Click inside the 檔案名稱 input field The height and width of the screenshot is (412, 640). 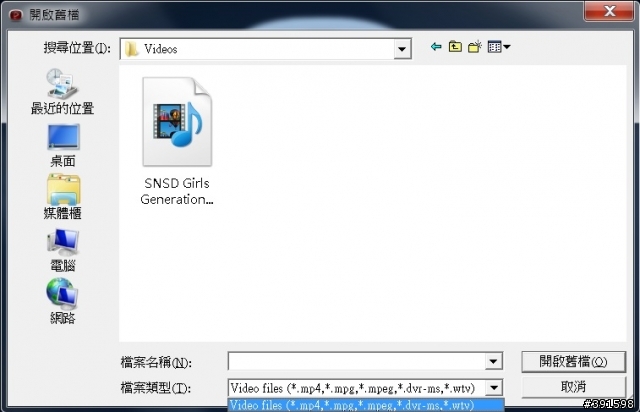357,361
